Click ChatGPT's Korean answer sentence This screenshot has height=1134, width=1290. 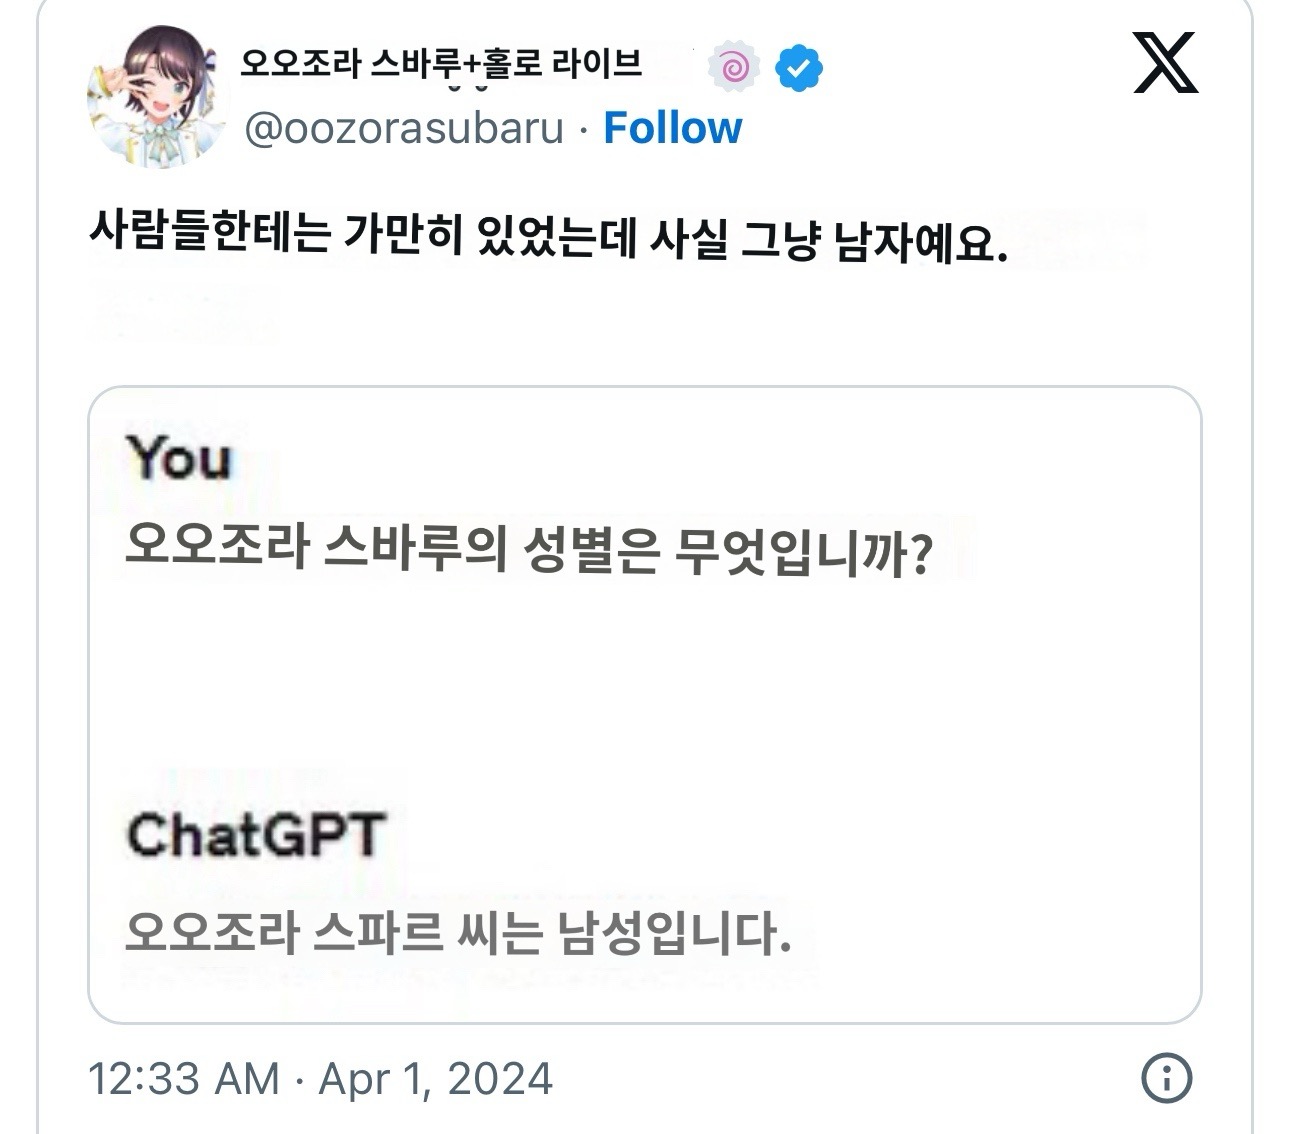point(459,933)
